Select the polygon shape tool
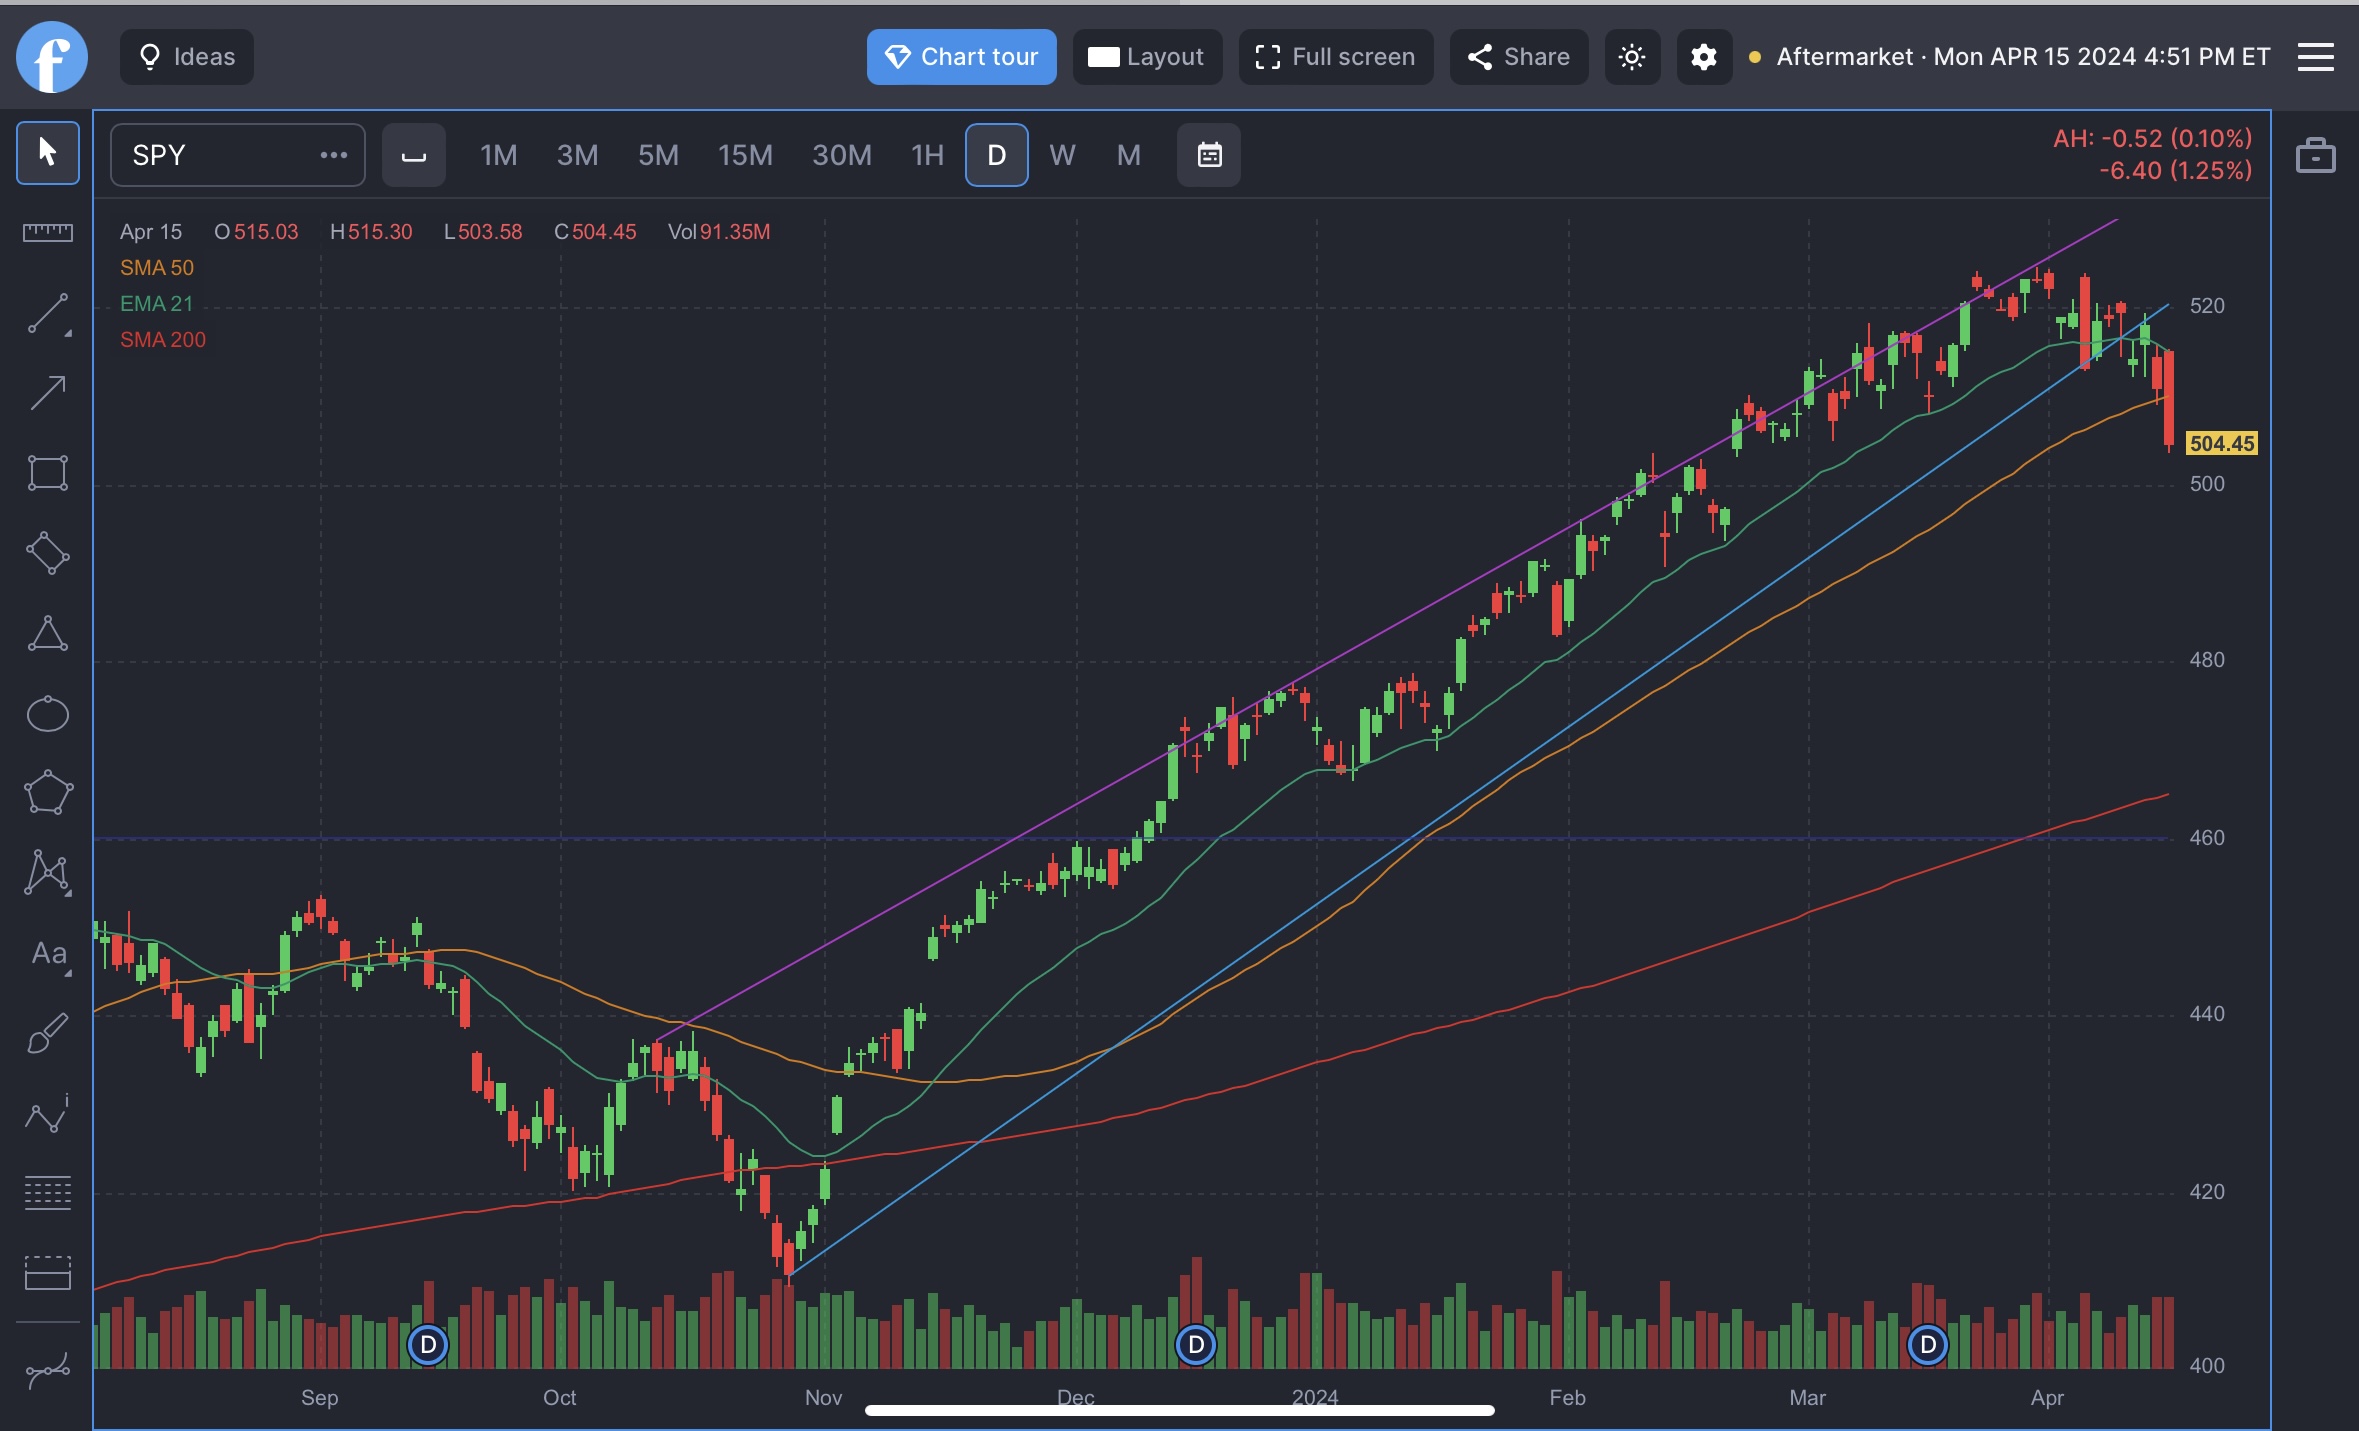The image size is (2359, 1431). 47,794
